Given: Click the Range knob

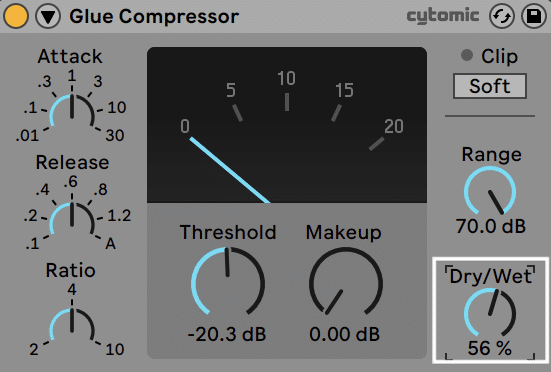Looking at the screenshot, I should point(490,192).
